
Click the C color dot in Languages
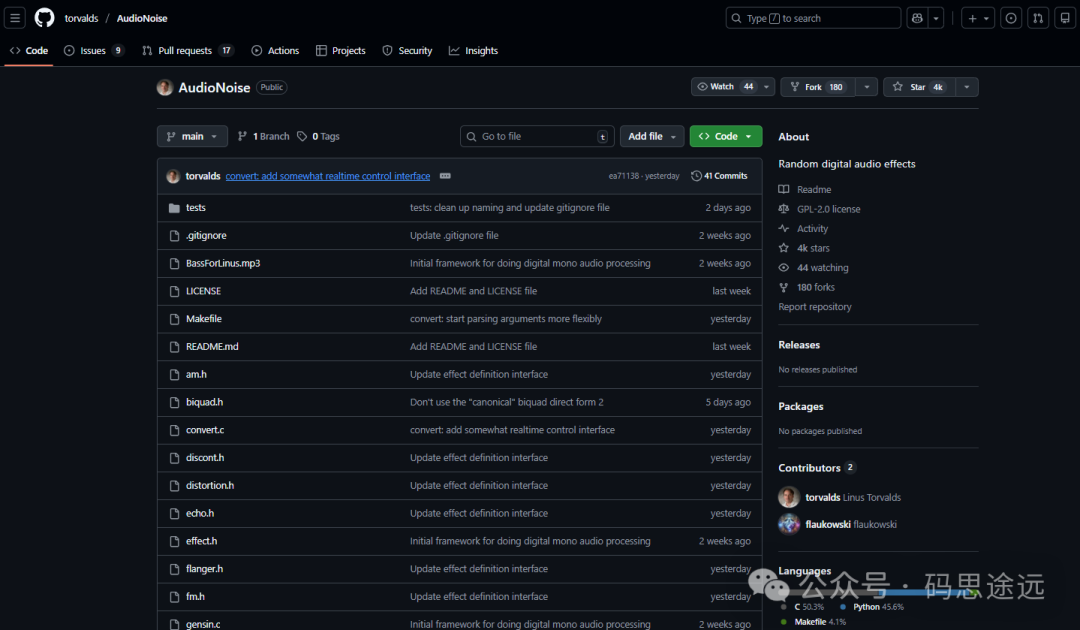tap(784, 606)
